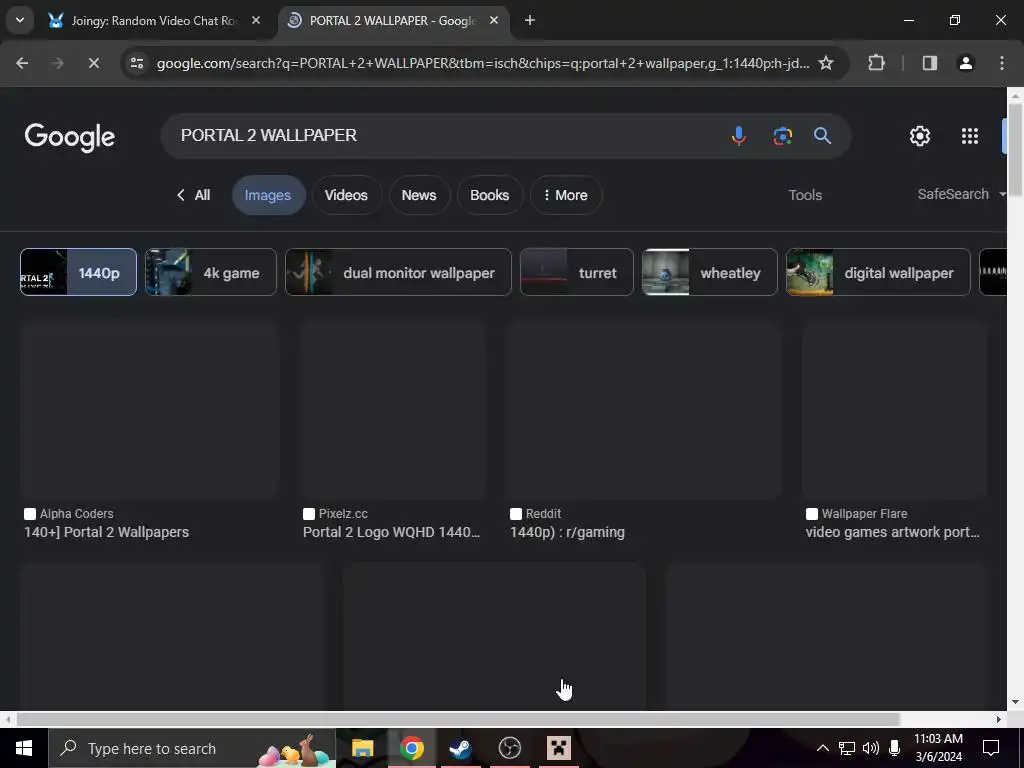Open '140+] Portal 2 Wallpapers' link

click(x=106, y=532)
